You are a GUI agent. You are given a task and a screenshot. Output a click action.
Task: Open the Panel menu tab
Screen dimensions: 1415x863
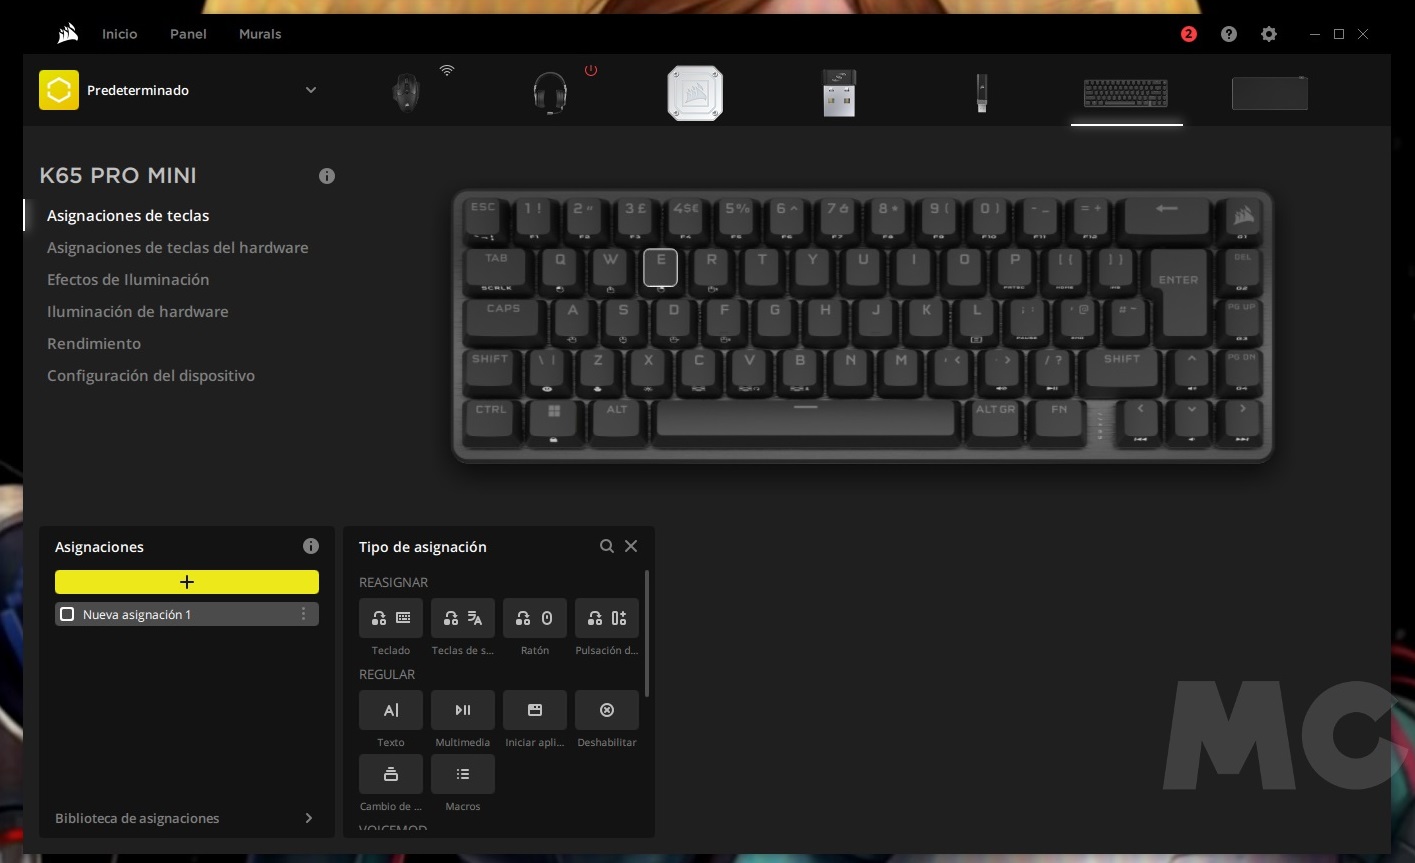tap(188, 34)
